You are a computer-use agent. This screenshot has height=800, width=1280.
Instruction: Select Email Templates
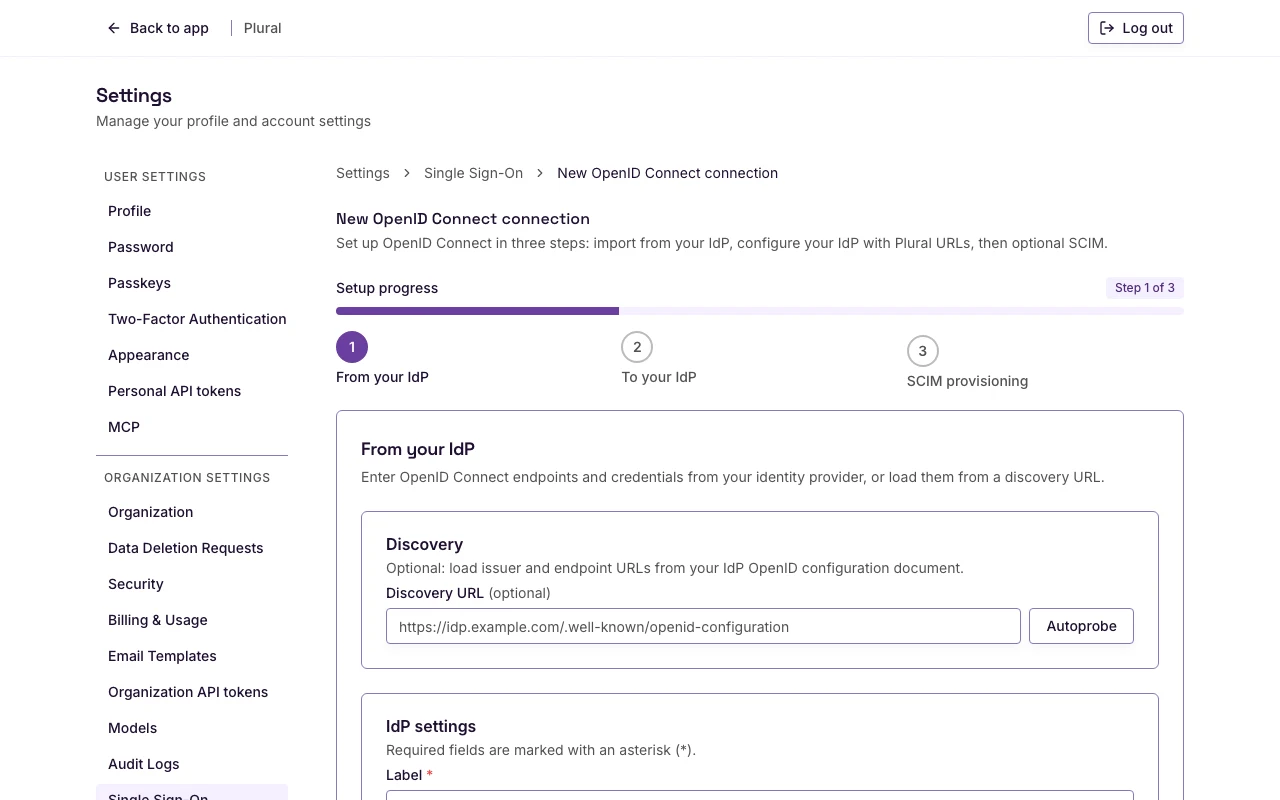(x=192, y=656)
